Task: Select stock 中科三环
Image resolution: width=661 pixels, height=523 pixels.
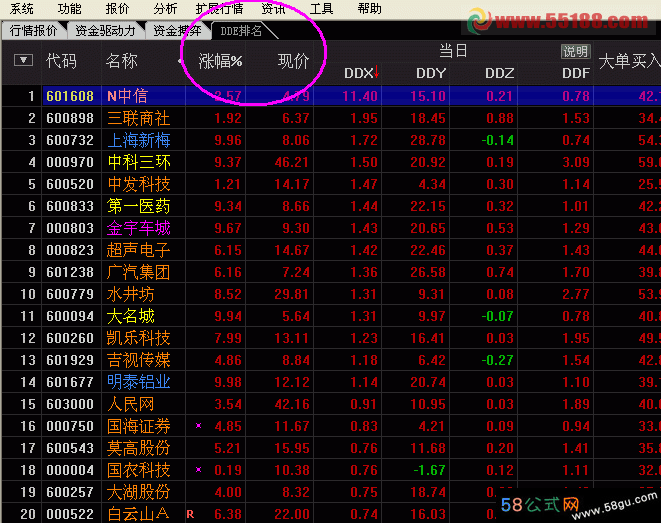Action: 139,162
